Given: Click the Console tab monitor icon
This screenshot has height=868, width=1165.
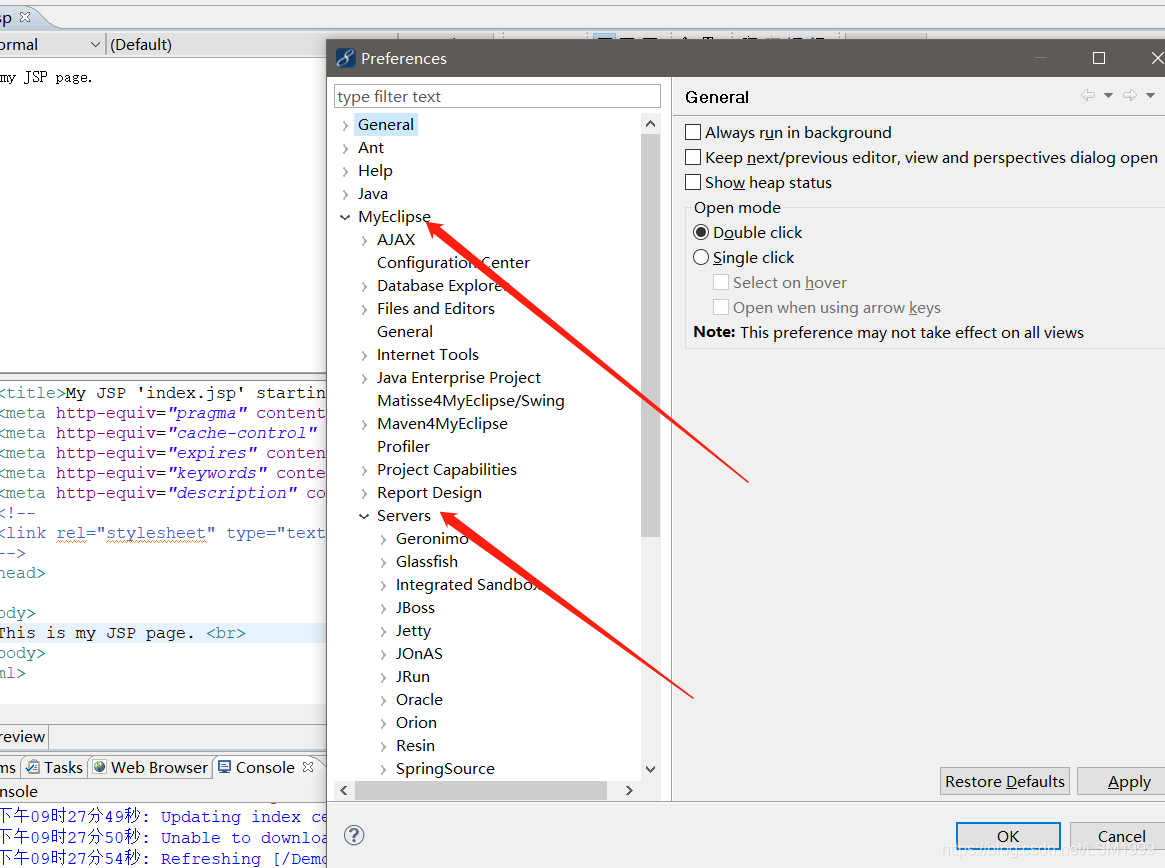Looking at the screenshot, I should (x=224, y=767).
